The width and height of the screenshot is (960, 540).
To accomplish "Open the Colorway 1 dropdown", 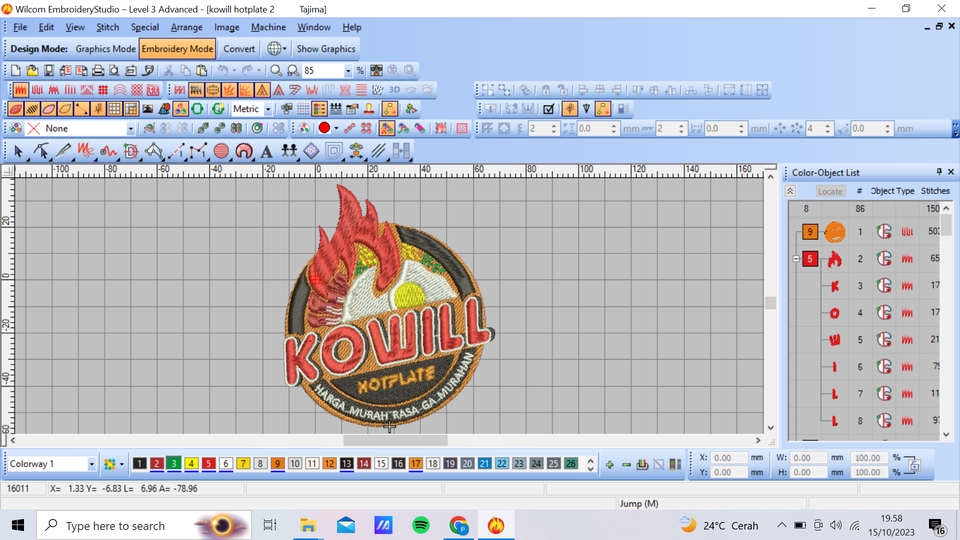I will click(91, 464).
